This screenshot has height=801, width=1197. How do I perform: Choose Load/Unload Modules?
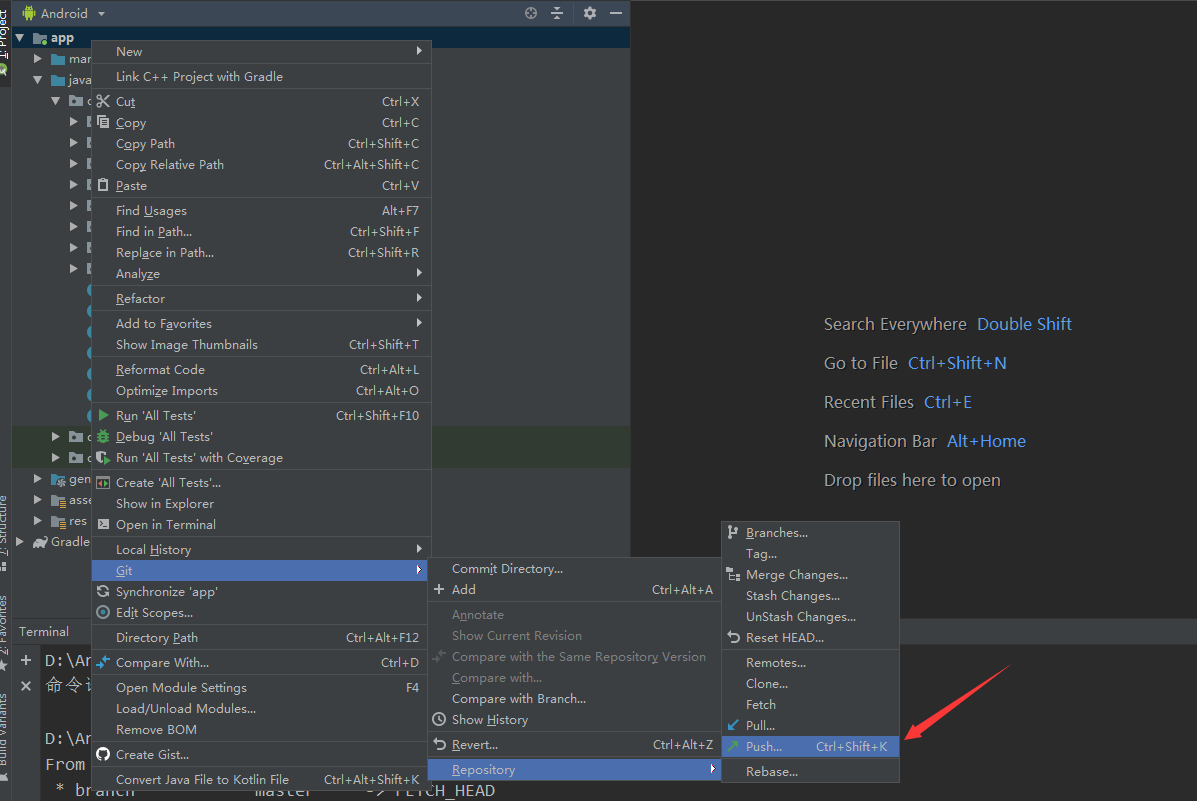coord(261,709)
